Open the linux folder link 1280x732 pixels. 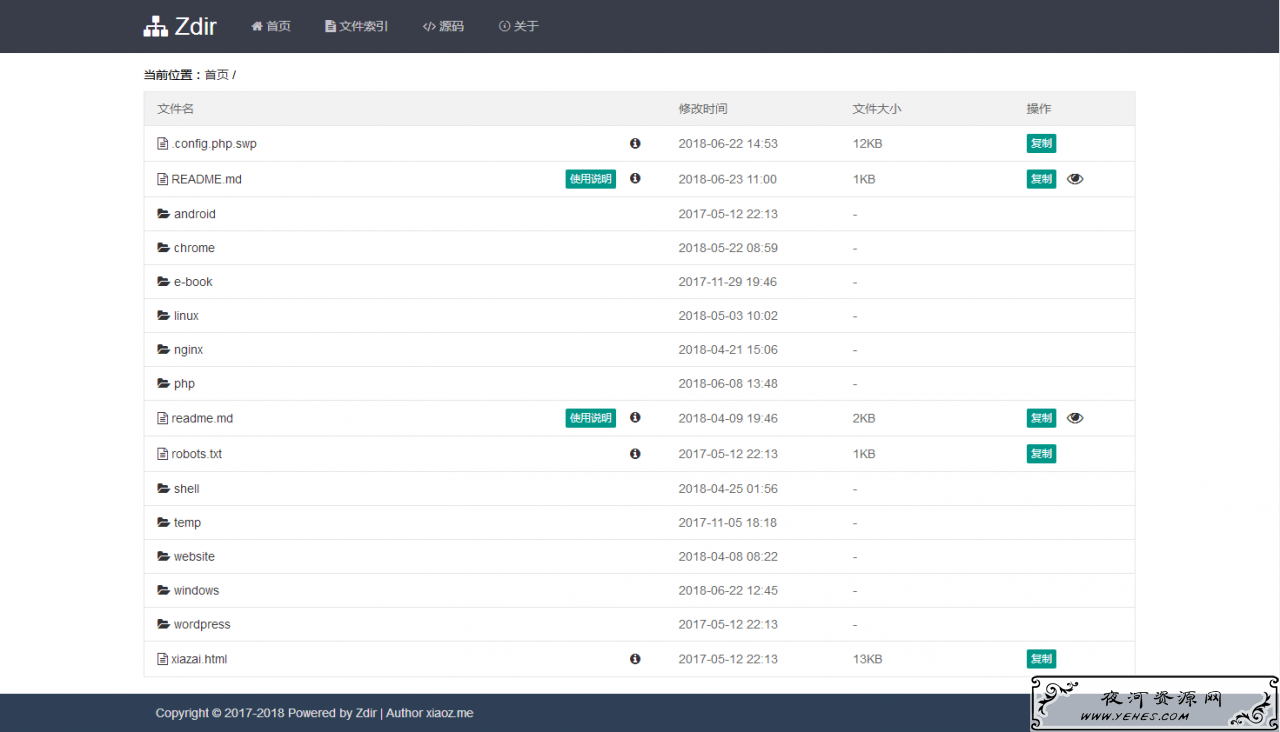tap(186, 316)
